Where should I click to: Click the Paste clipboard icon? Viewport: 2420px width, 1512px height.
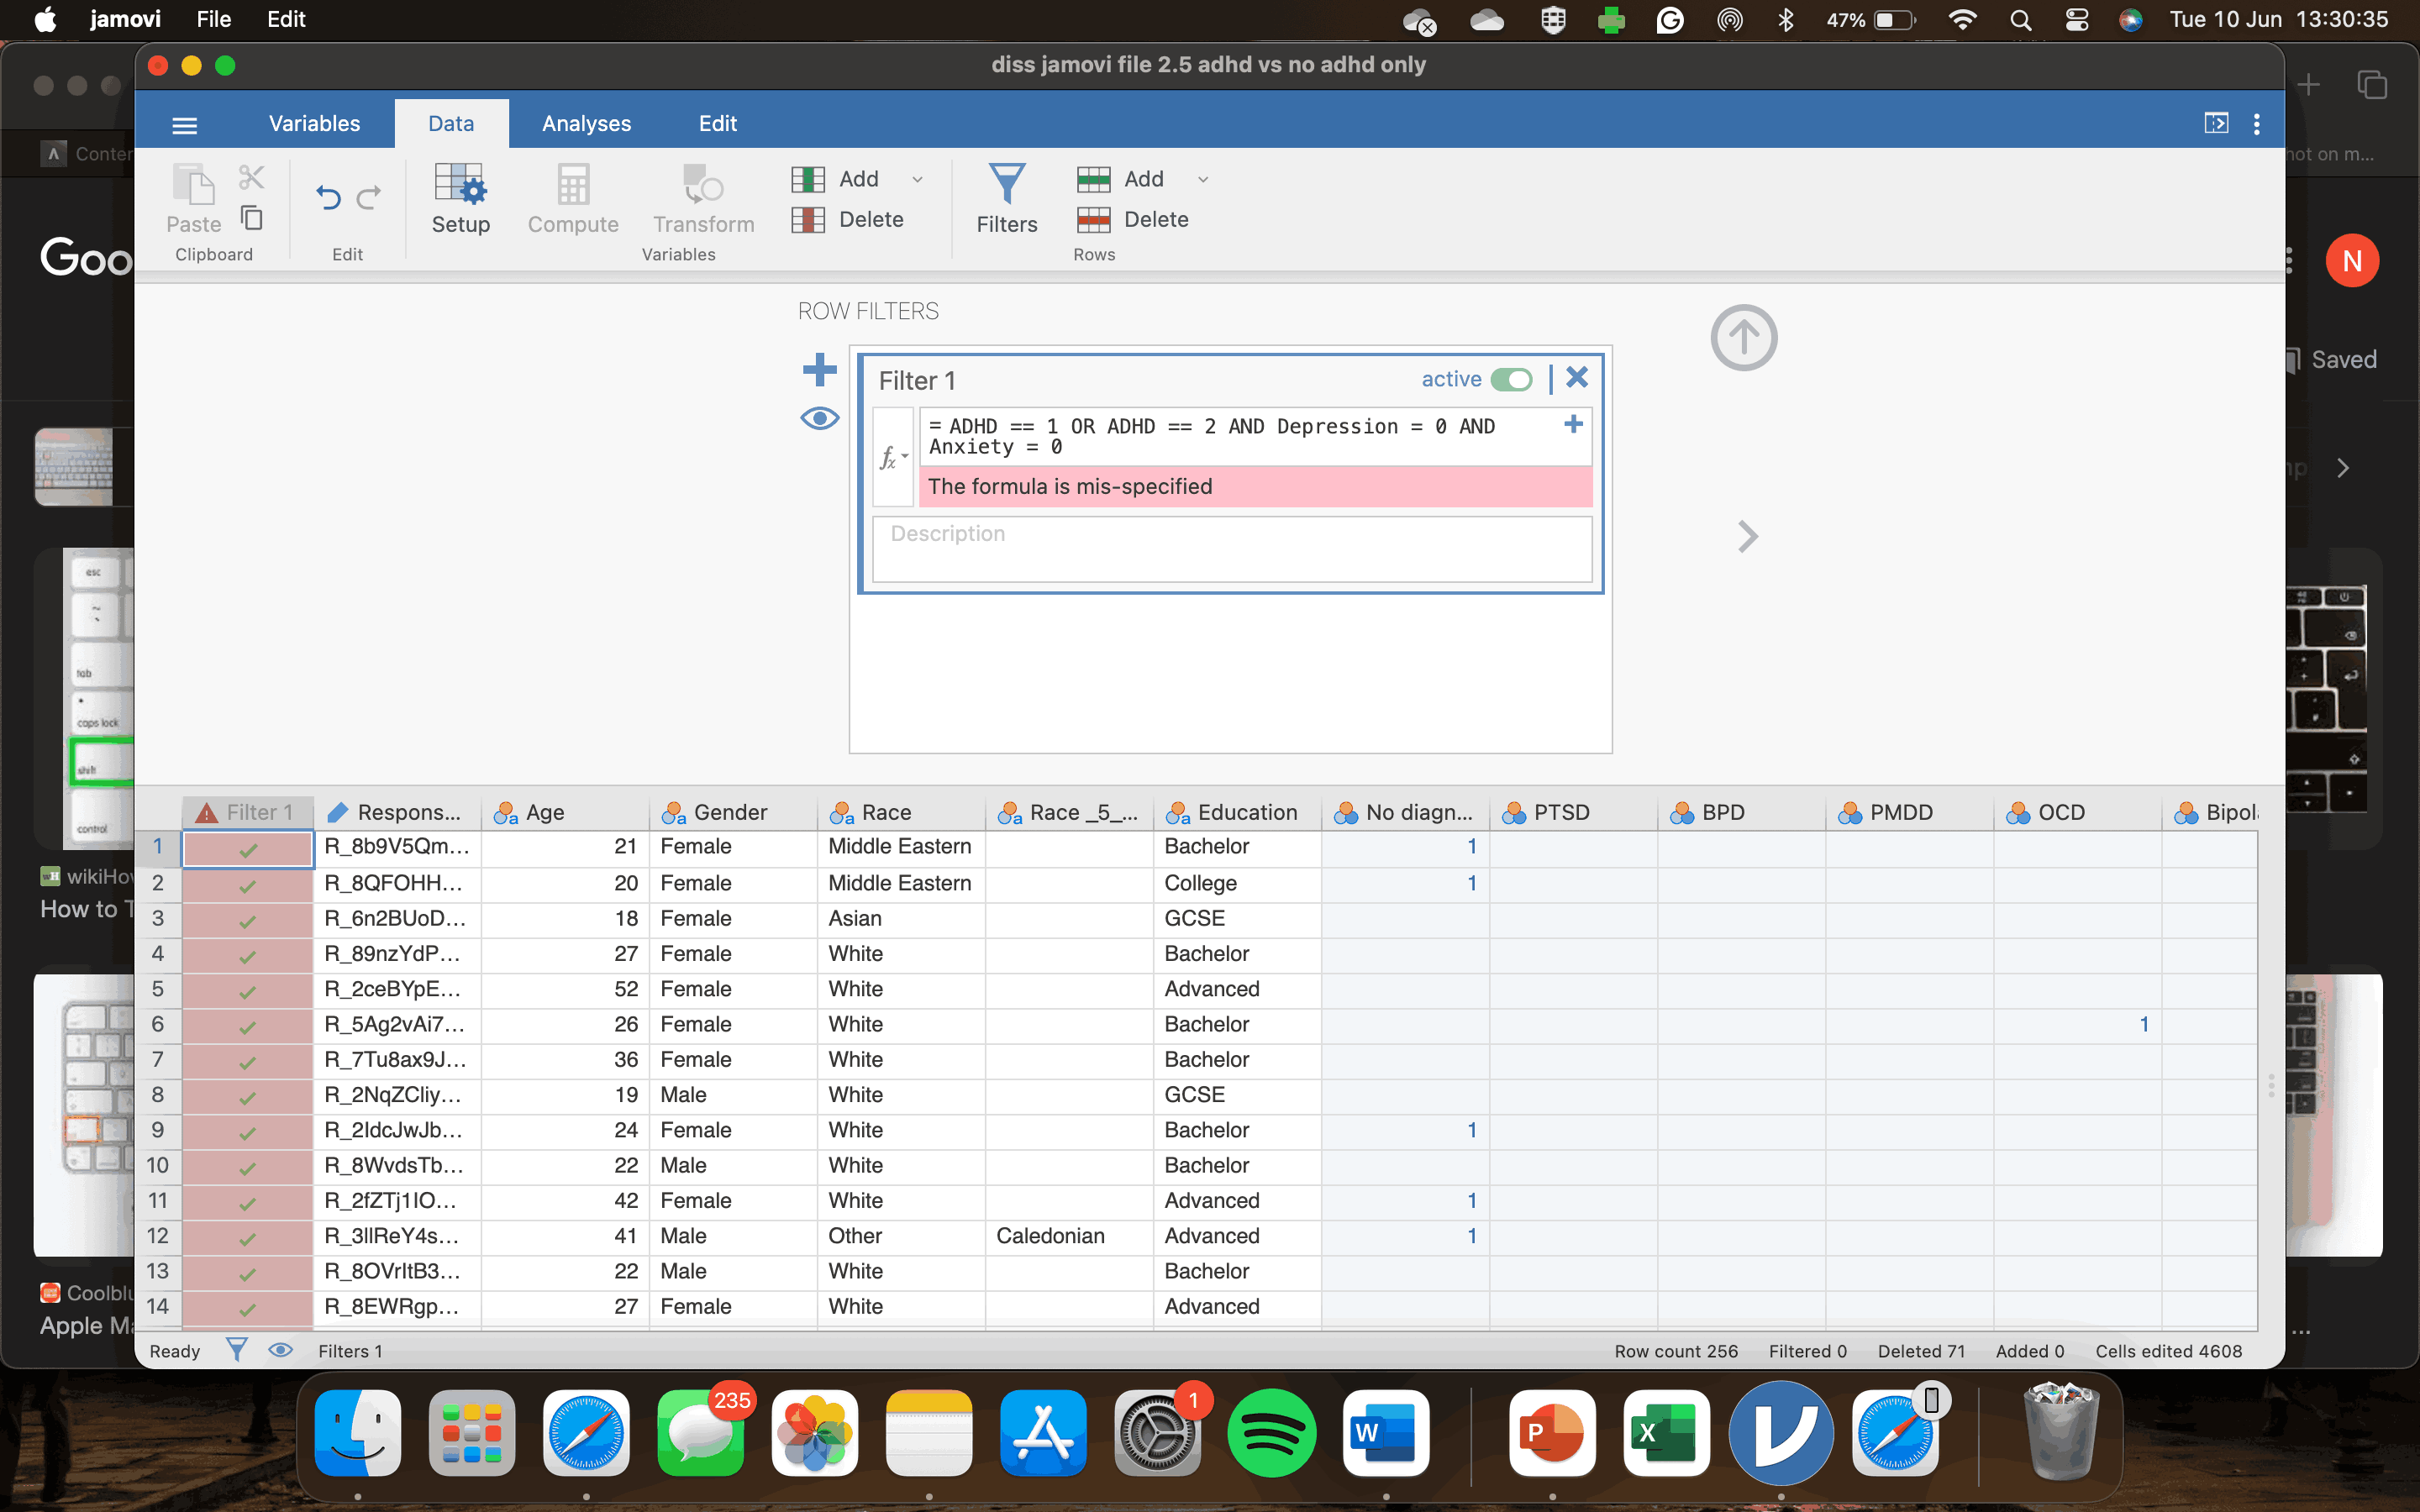pos(194,198)
